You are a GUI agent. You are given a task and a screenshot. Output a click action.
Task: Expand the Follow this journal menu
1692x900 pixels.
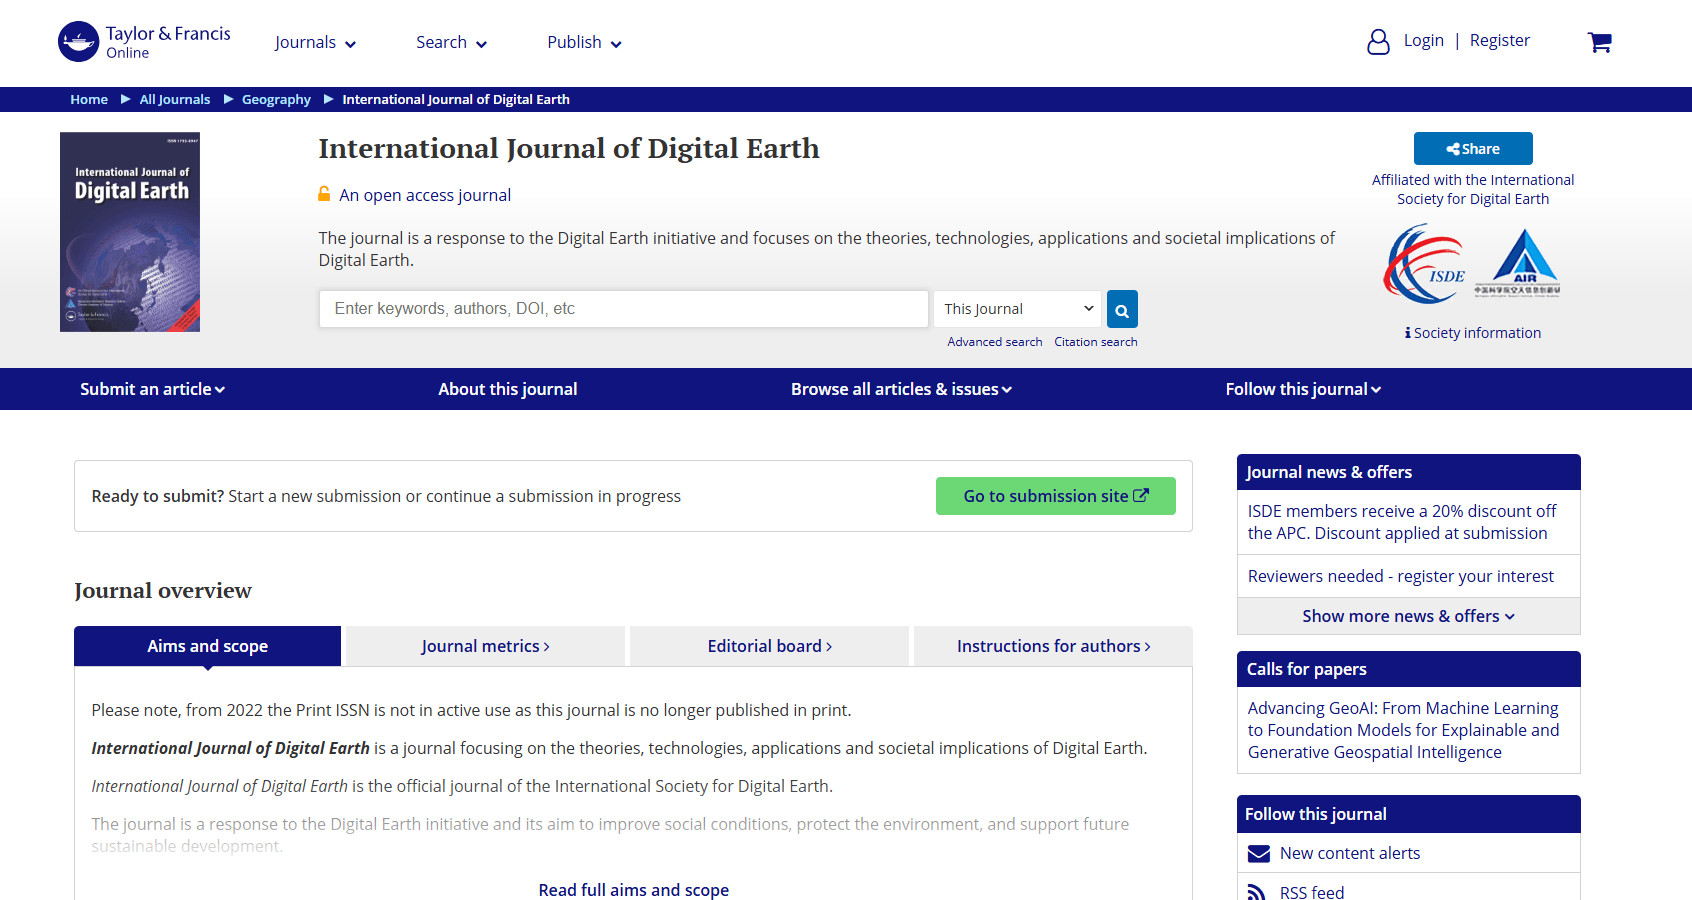[x=1303, y=389]
